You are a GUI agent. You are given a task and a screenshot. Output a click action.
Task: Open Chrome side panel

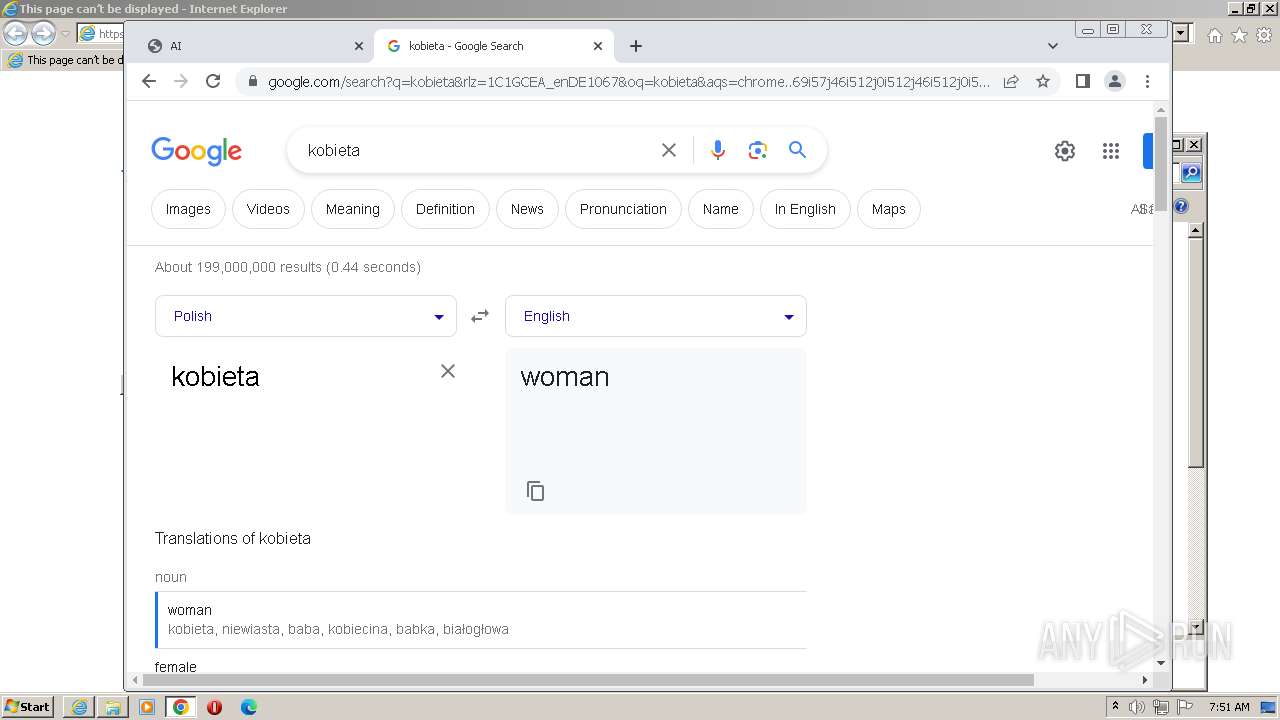pyautogui.click(x=1082, y=81)
